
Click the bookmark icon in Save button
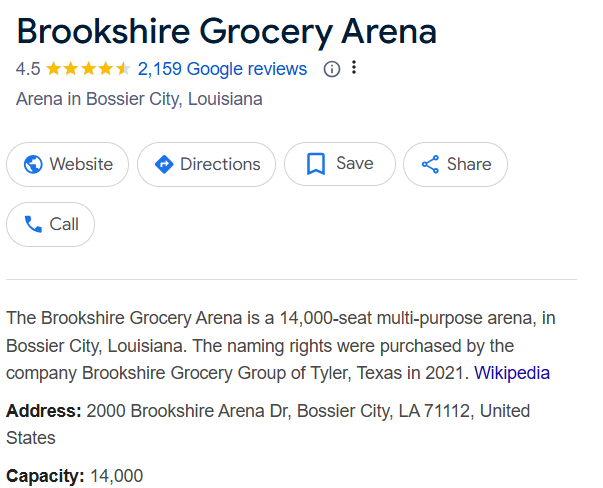(315, 165)
